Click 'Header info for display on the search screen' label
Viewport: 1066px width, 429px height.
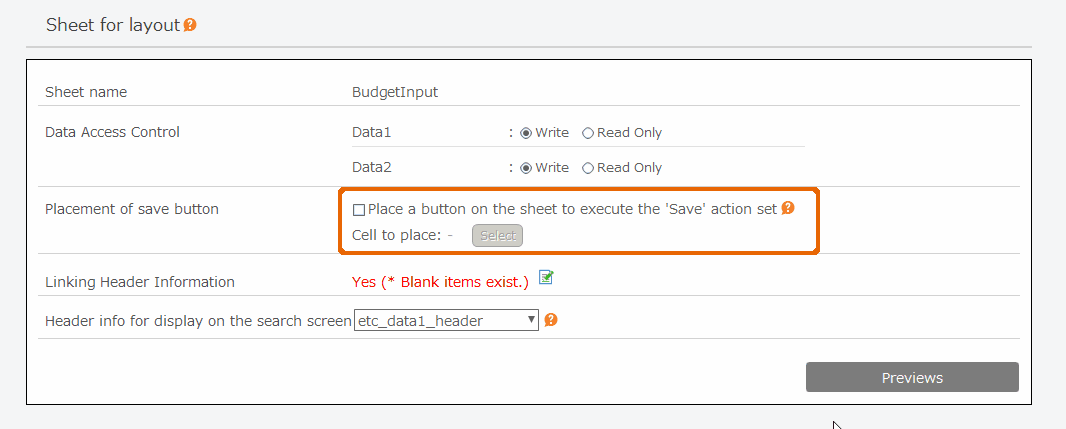(x=198, y=321)
